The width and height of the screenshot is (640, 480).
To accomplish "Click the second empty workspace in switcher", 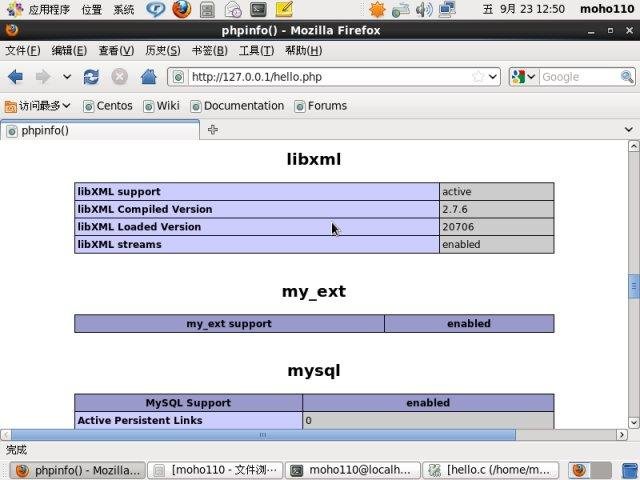I will 601,470.
